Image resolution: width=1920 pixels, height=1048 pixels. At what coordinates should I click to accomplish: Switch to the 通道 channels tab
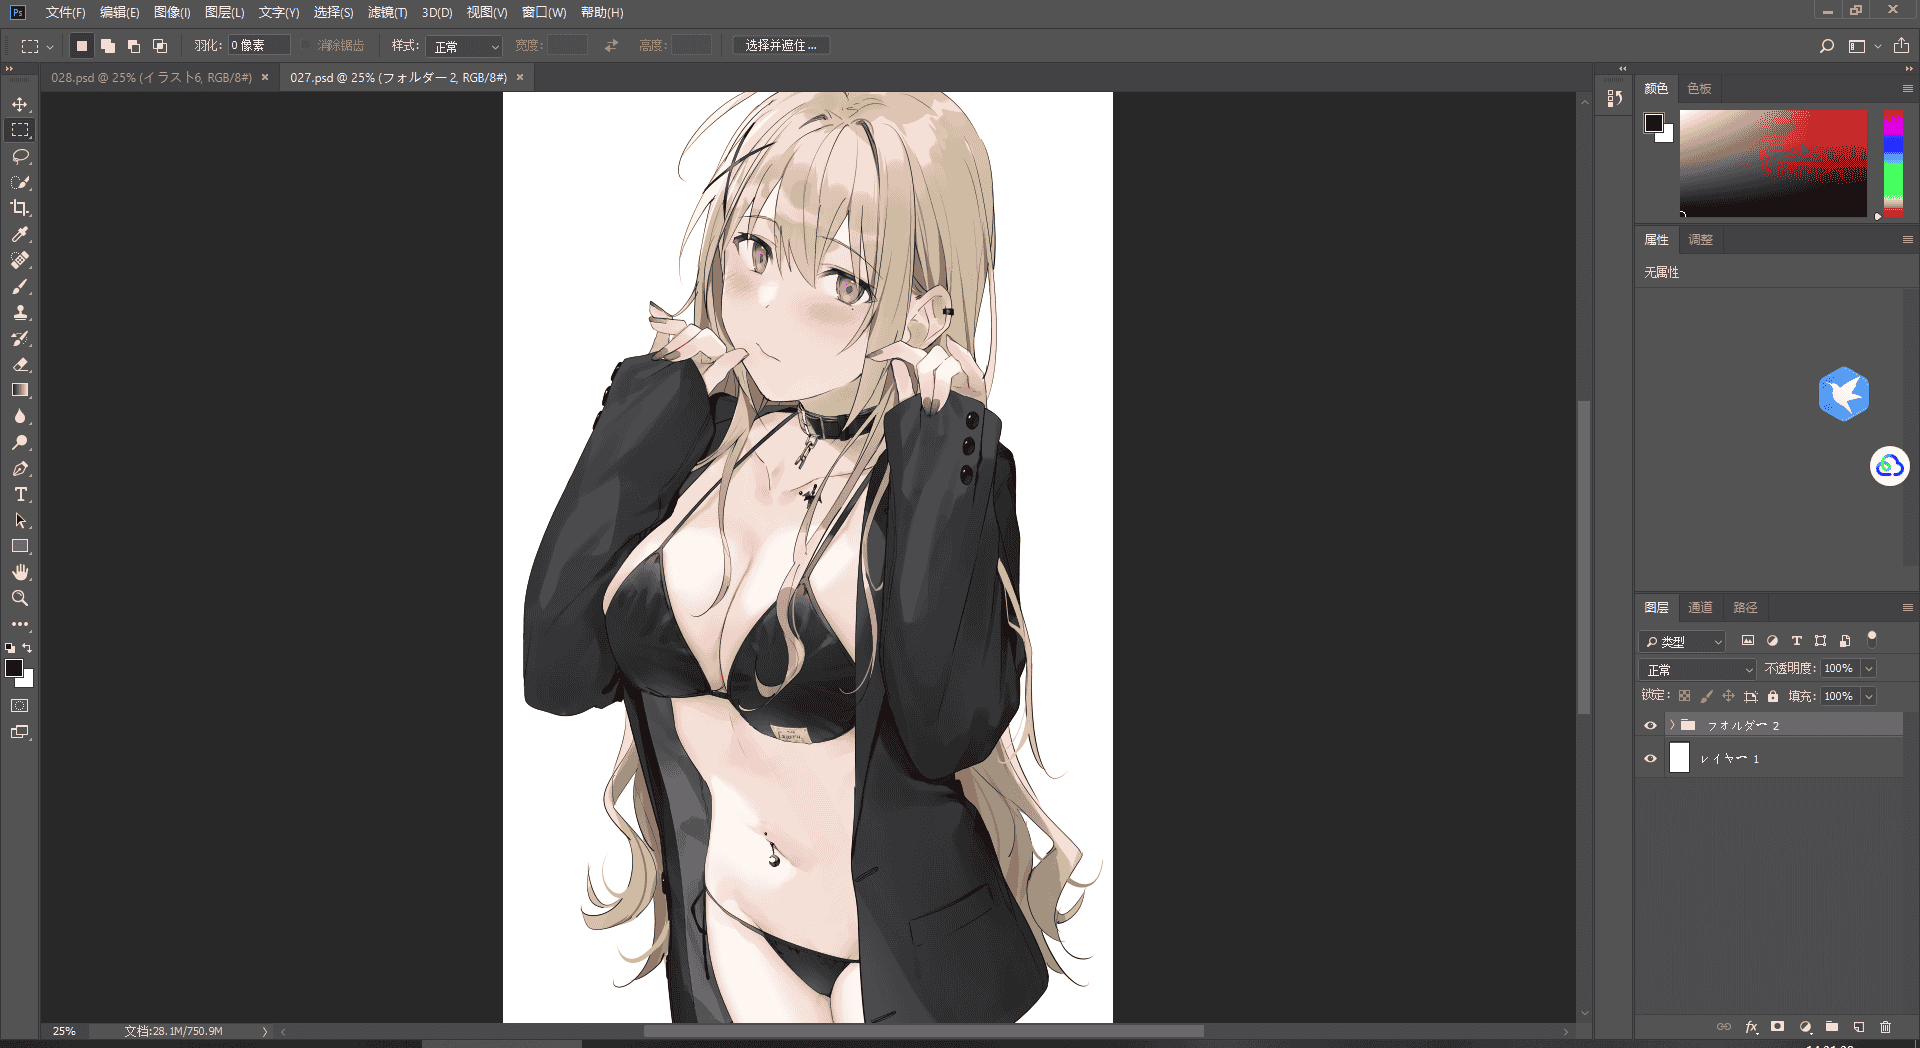(1700, 607)
